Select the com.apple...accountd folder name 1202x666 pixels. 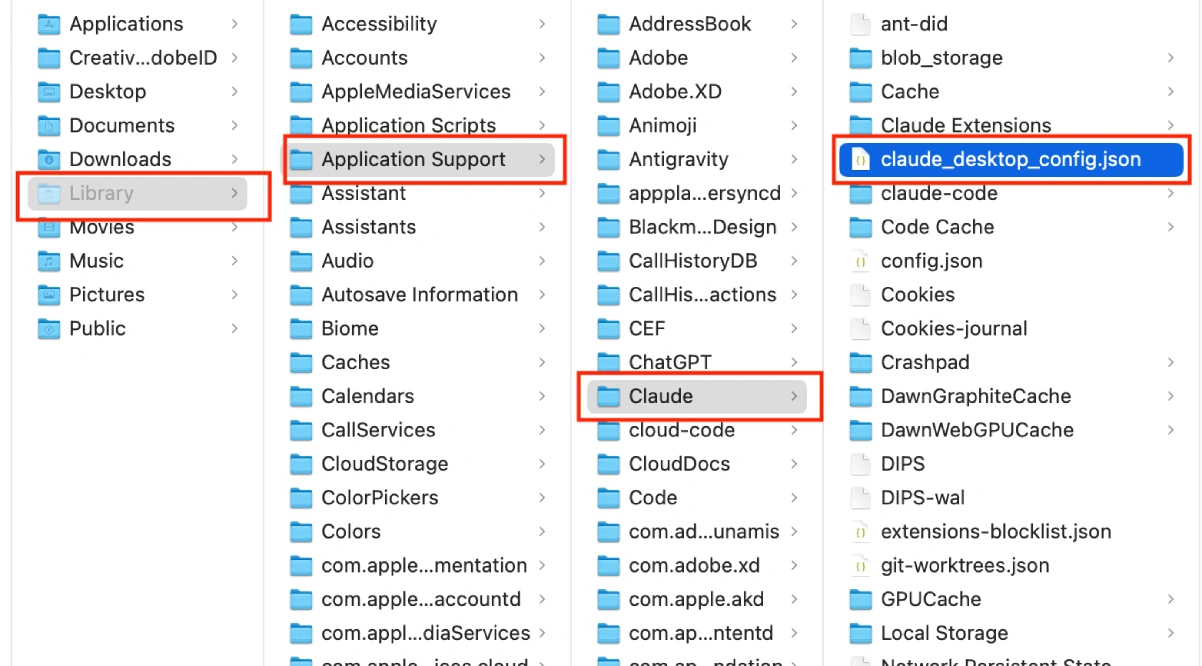coord(421,599)
